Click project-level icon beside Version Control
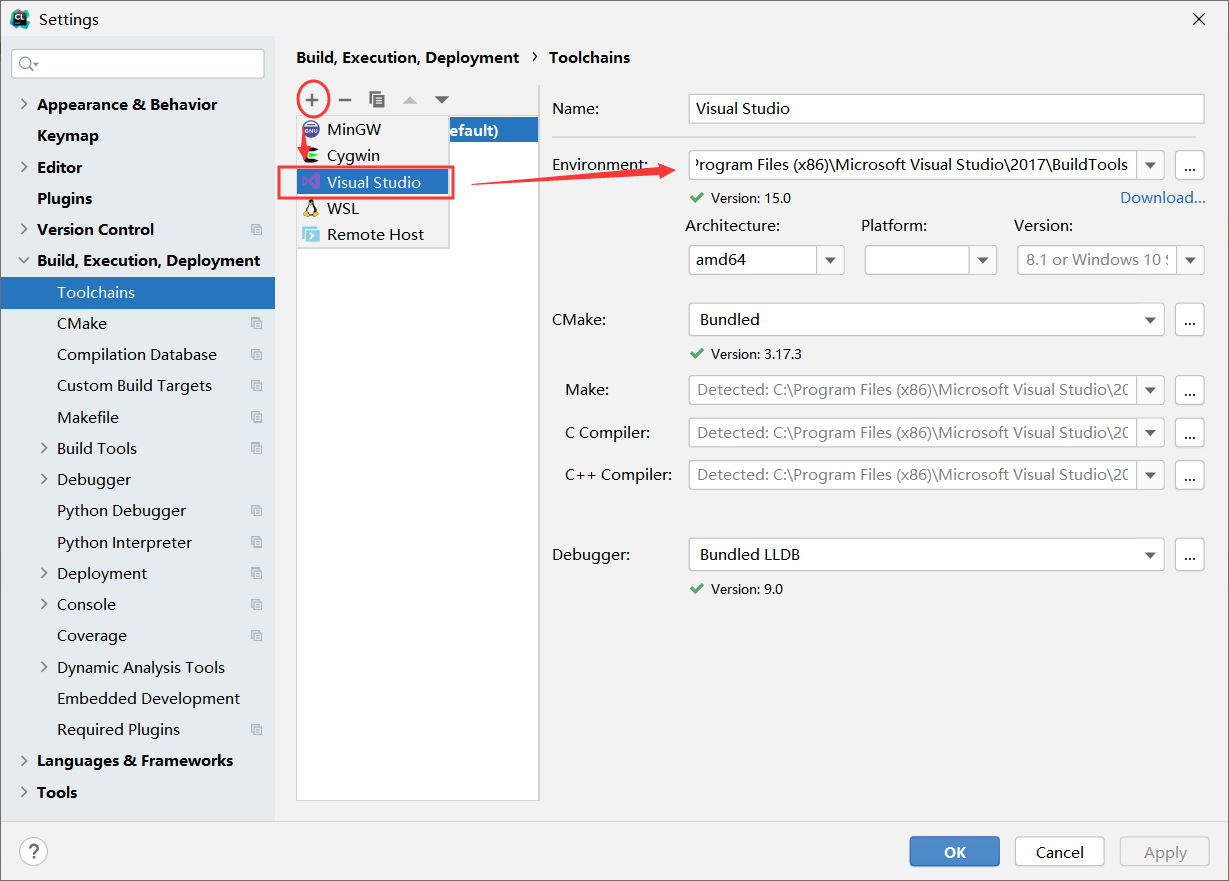Viewport: 1229px width, 881px height. pos(257,229)
